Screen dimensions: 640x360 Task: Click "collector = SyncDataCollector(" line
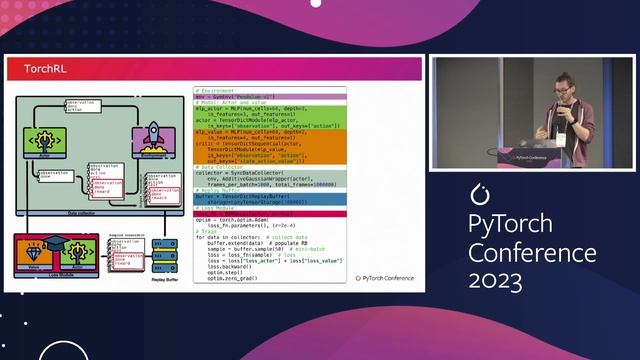click(240, 173)
